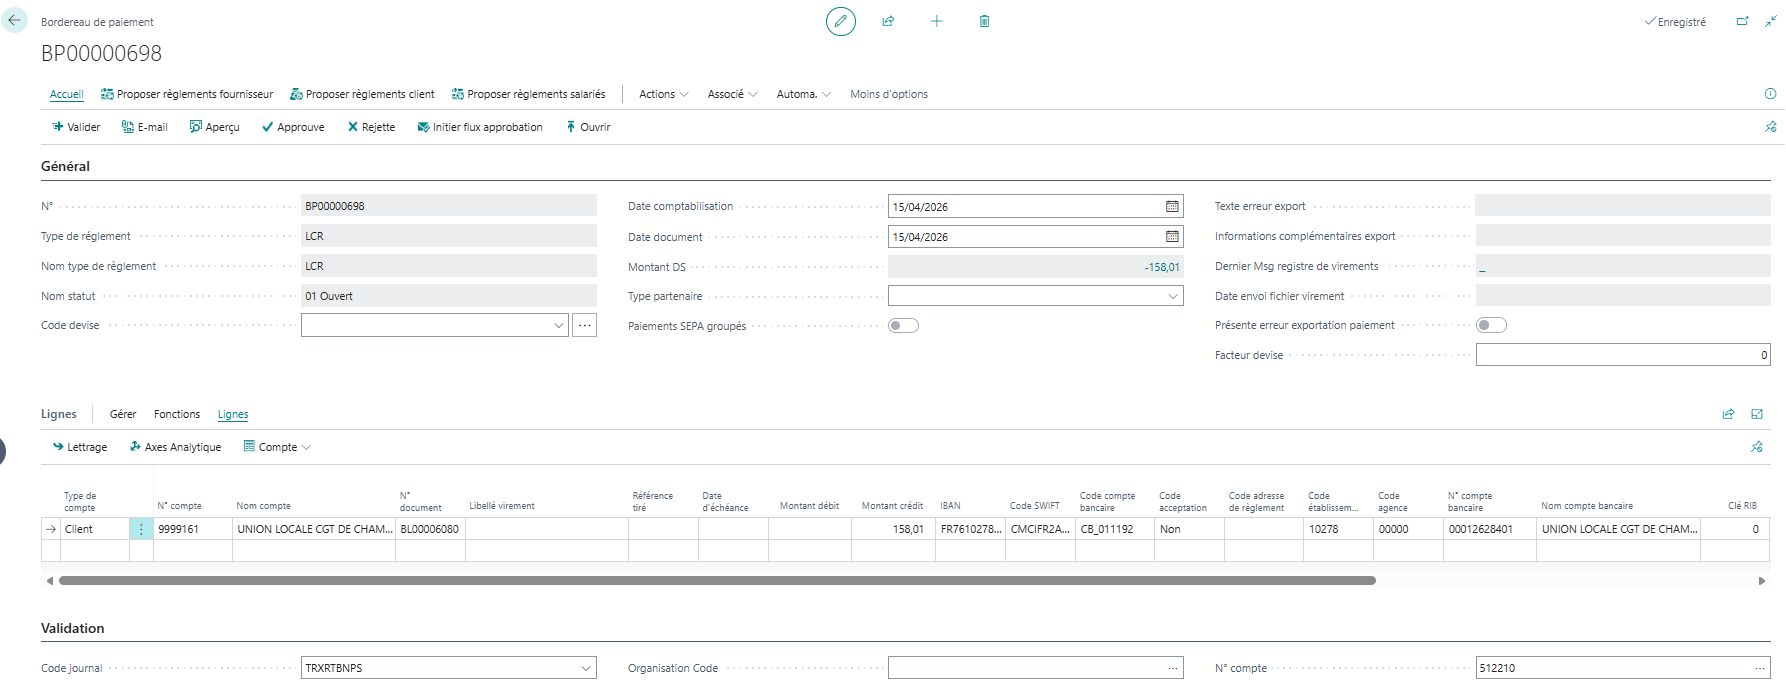The width and height of the screenshot is (1786, 681).
Task: Toggle Présente erreur exportation paiement switch
Action: 1491,325
